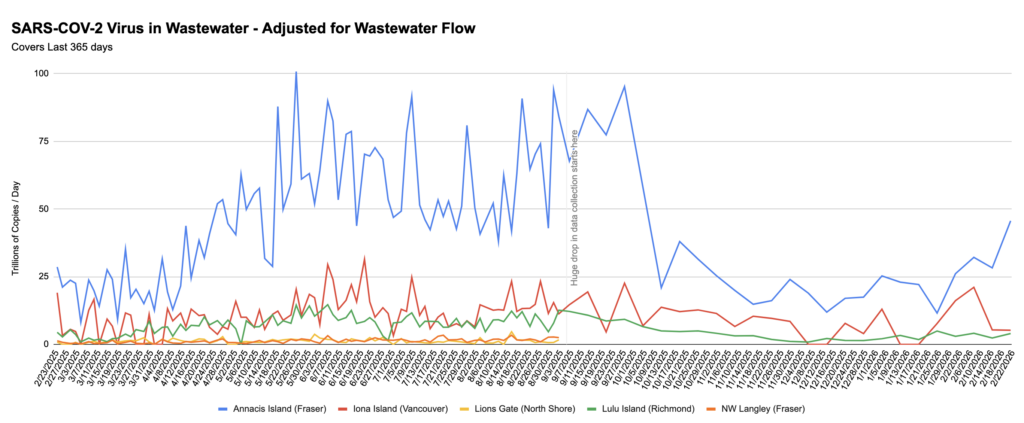Click the 50 label on the y-axis
The width and height of the screenshot is (1024, 423).
45,209
